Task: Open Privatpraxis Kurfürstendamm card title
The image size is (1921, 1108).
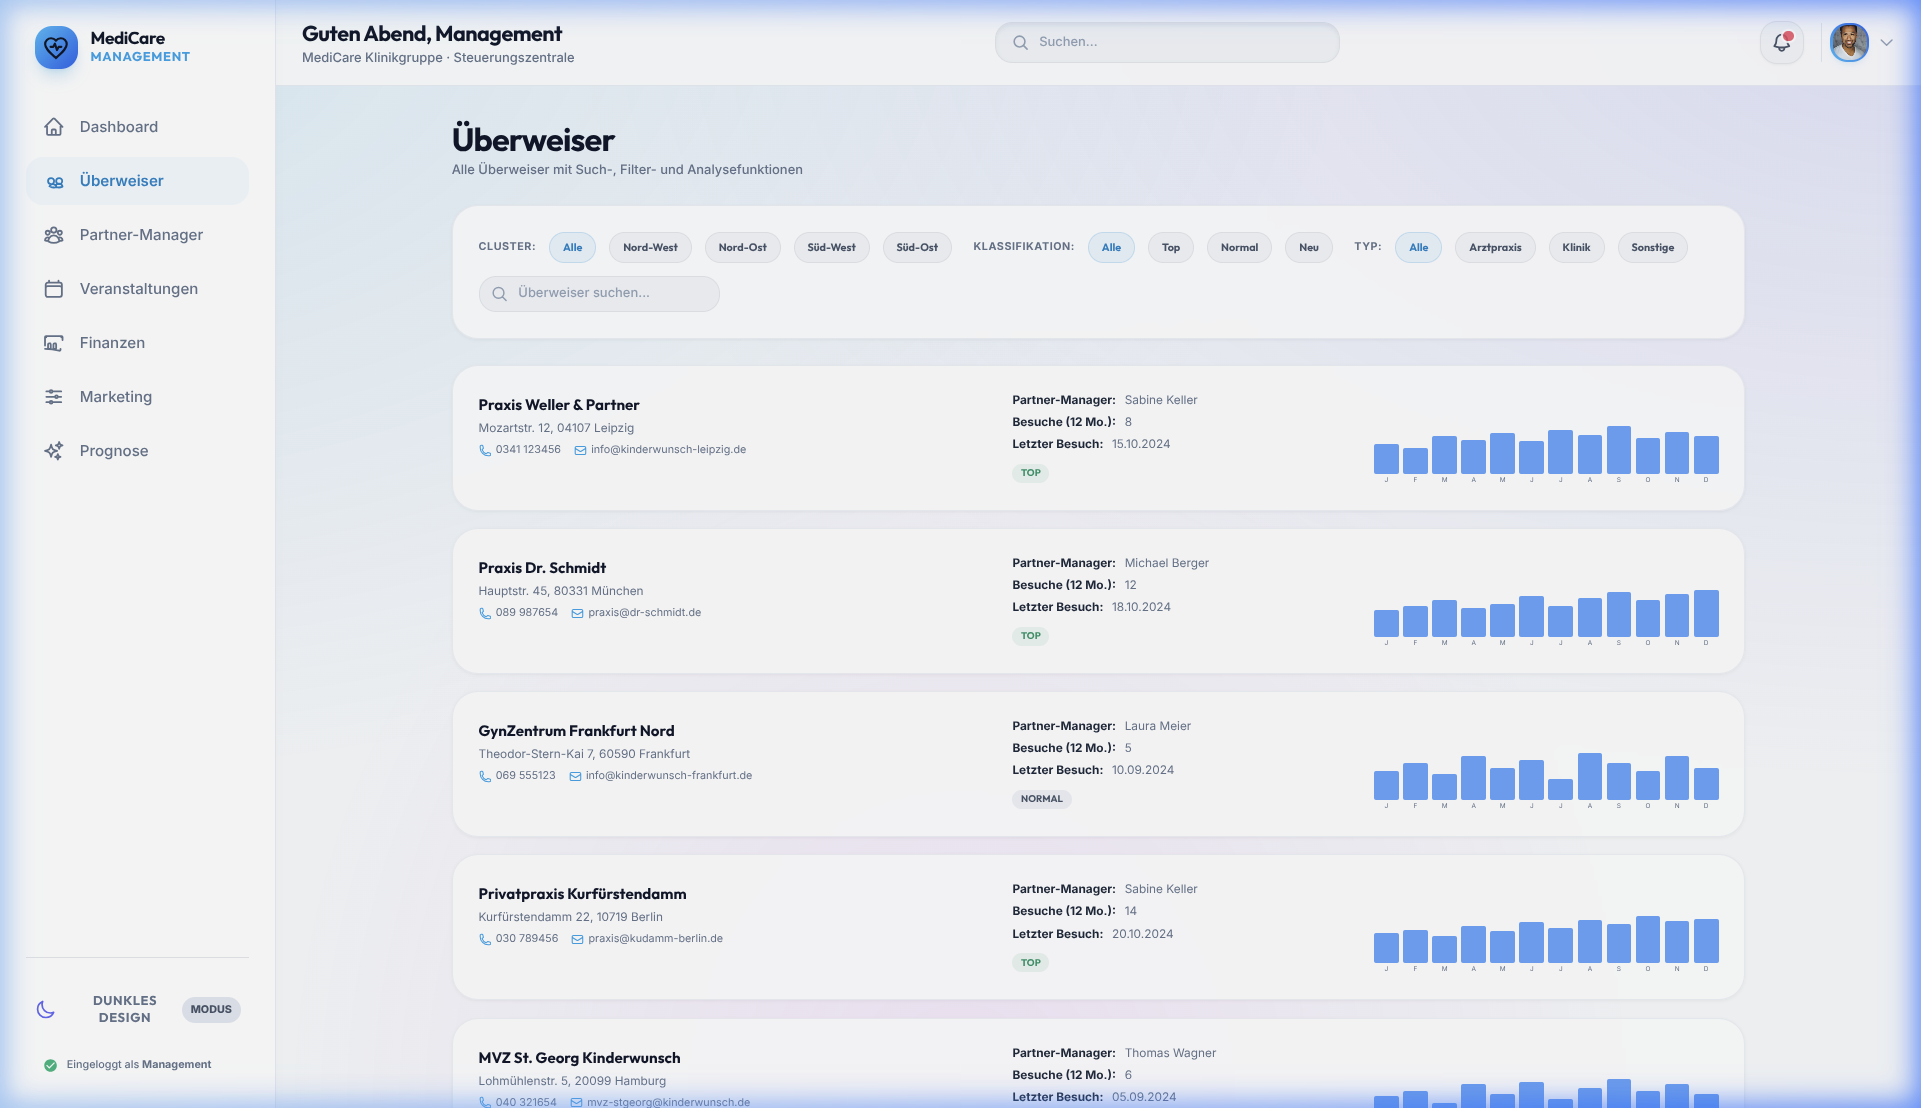Action: click(x=582, y=893)
